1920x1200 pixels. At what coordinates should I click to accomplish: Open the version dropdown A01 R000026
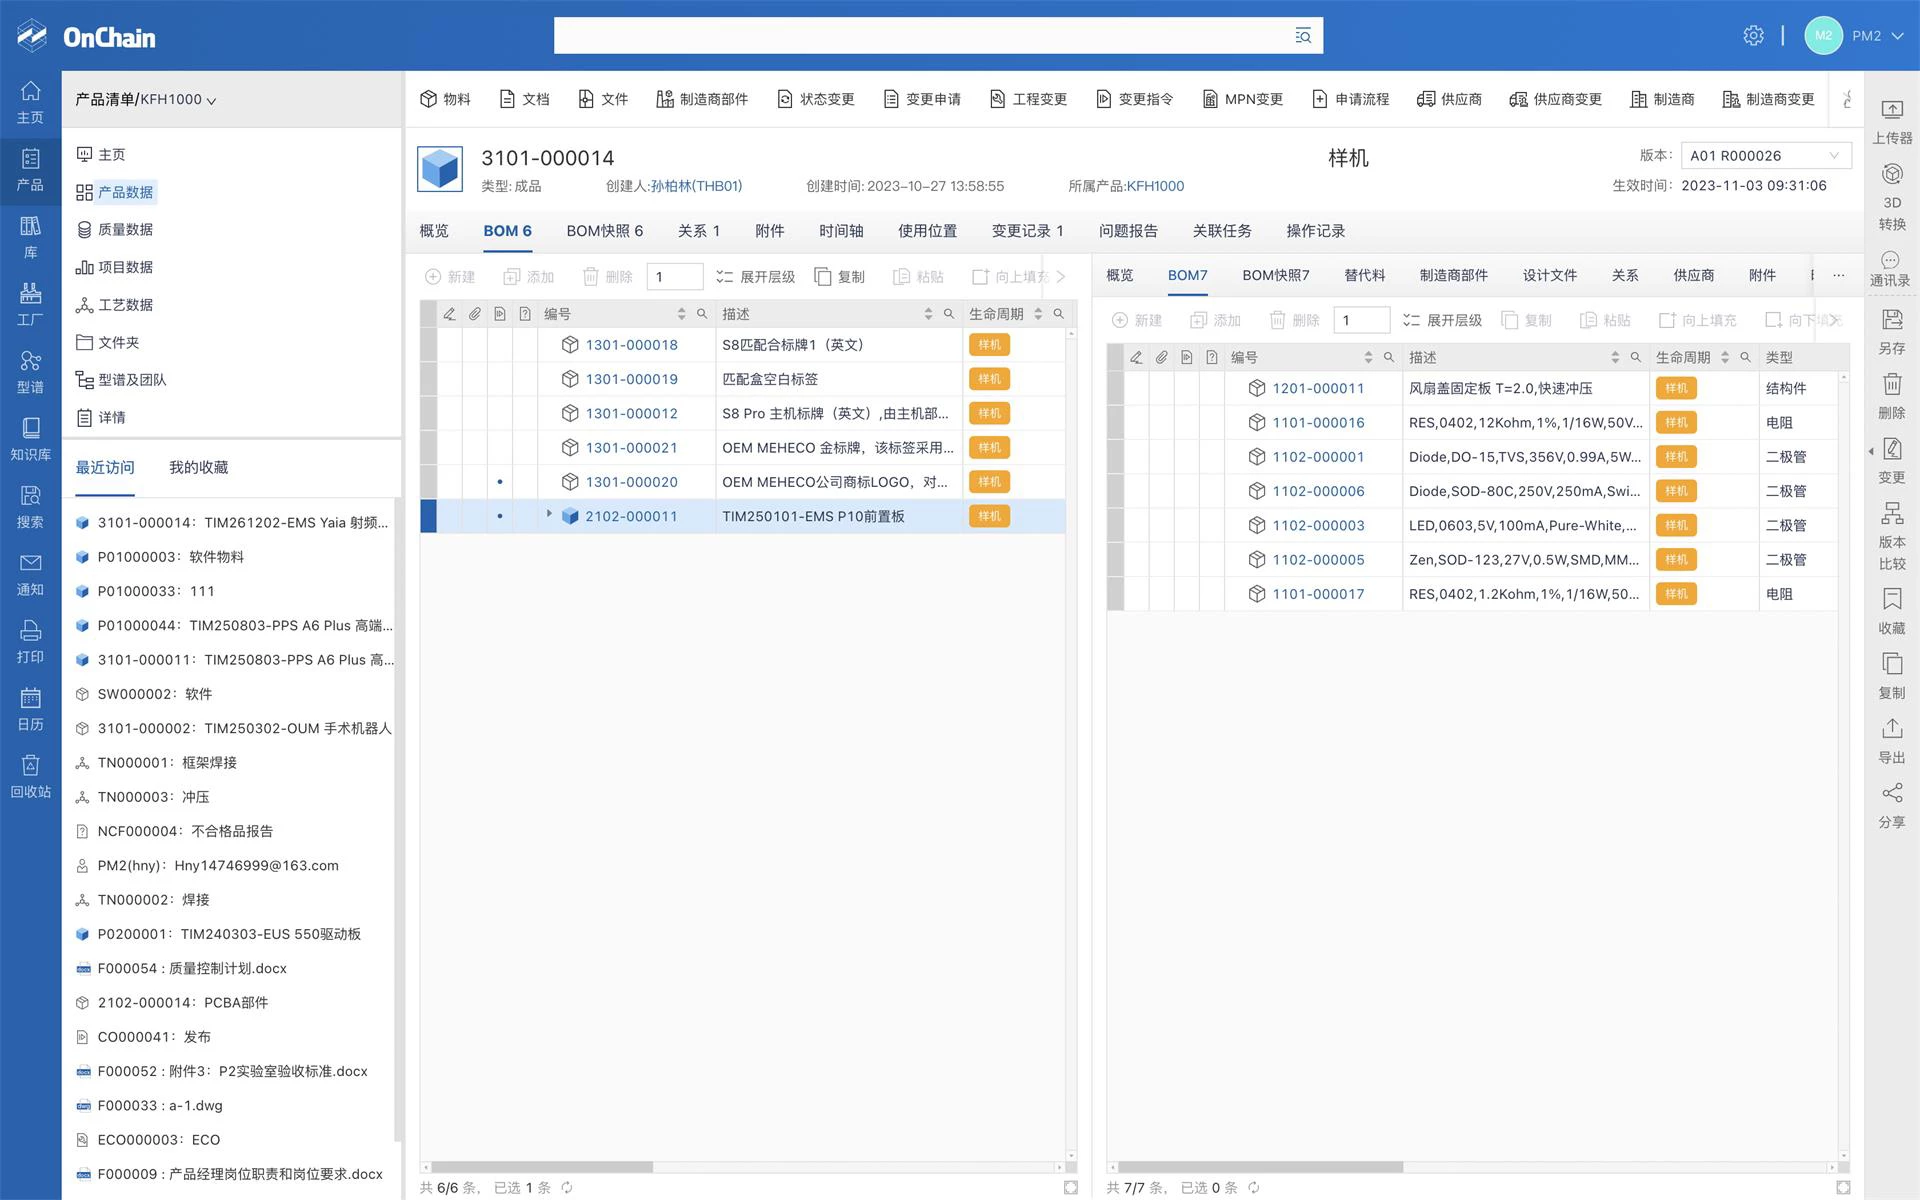pos(1766,156)
